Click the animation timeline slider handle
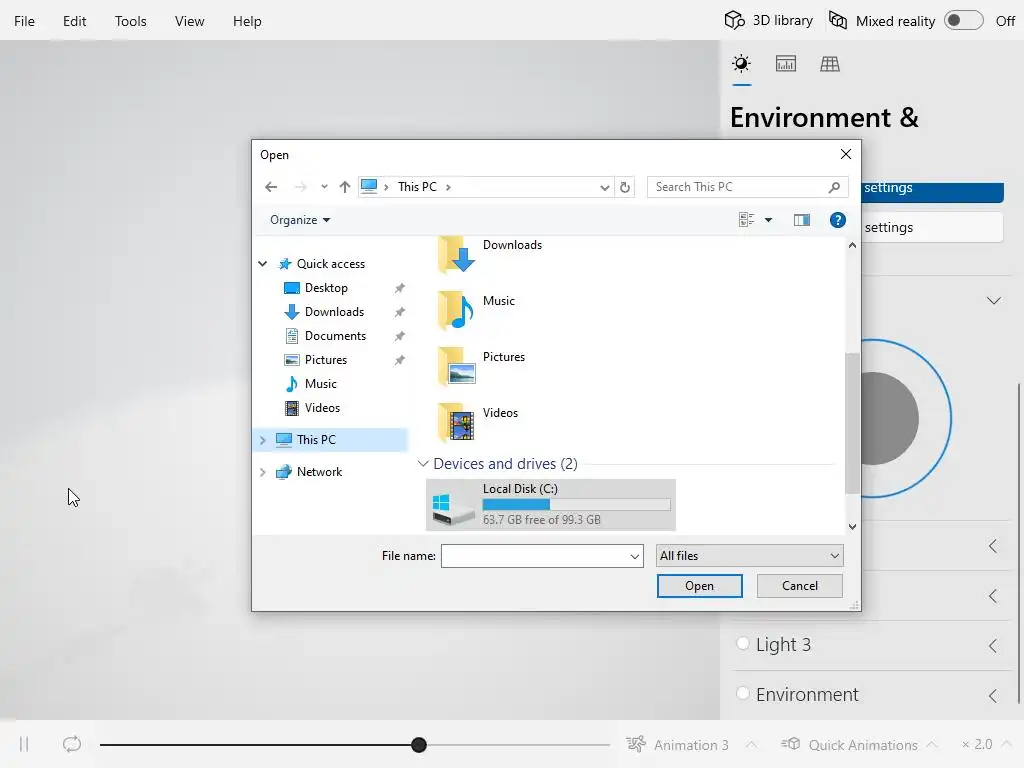The width and height of the screenshot is (1024, 768). 419,744
